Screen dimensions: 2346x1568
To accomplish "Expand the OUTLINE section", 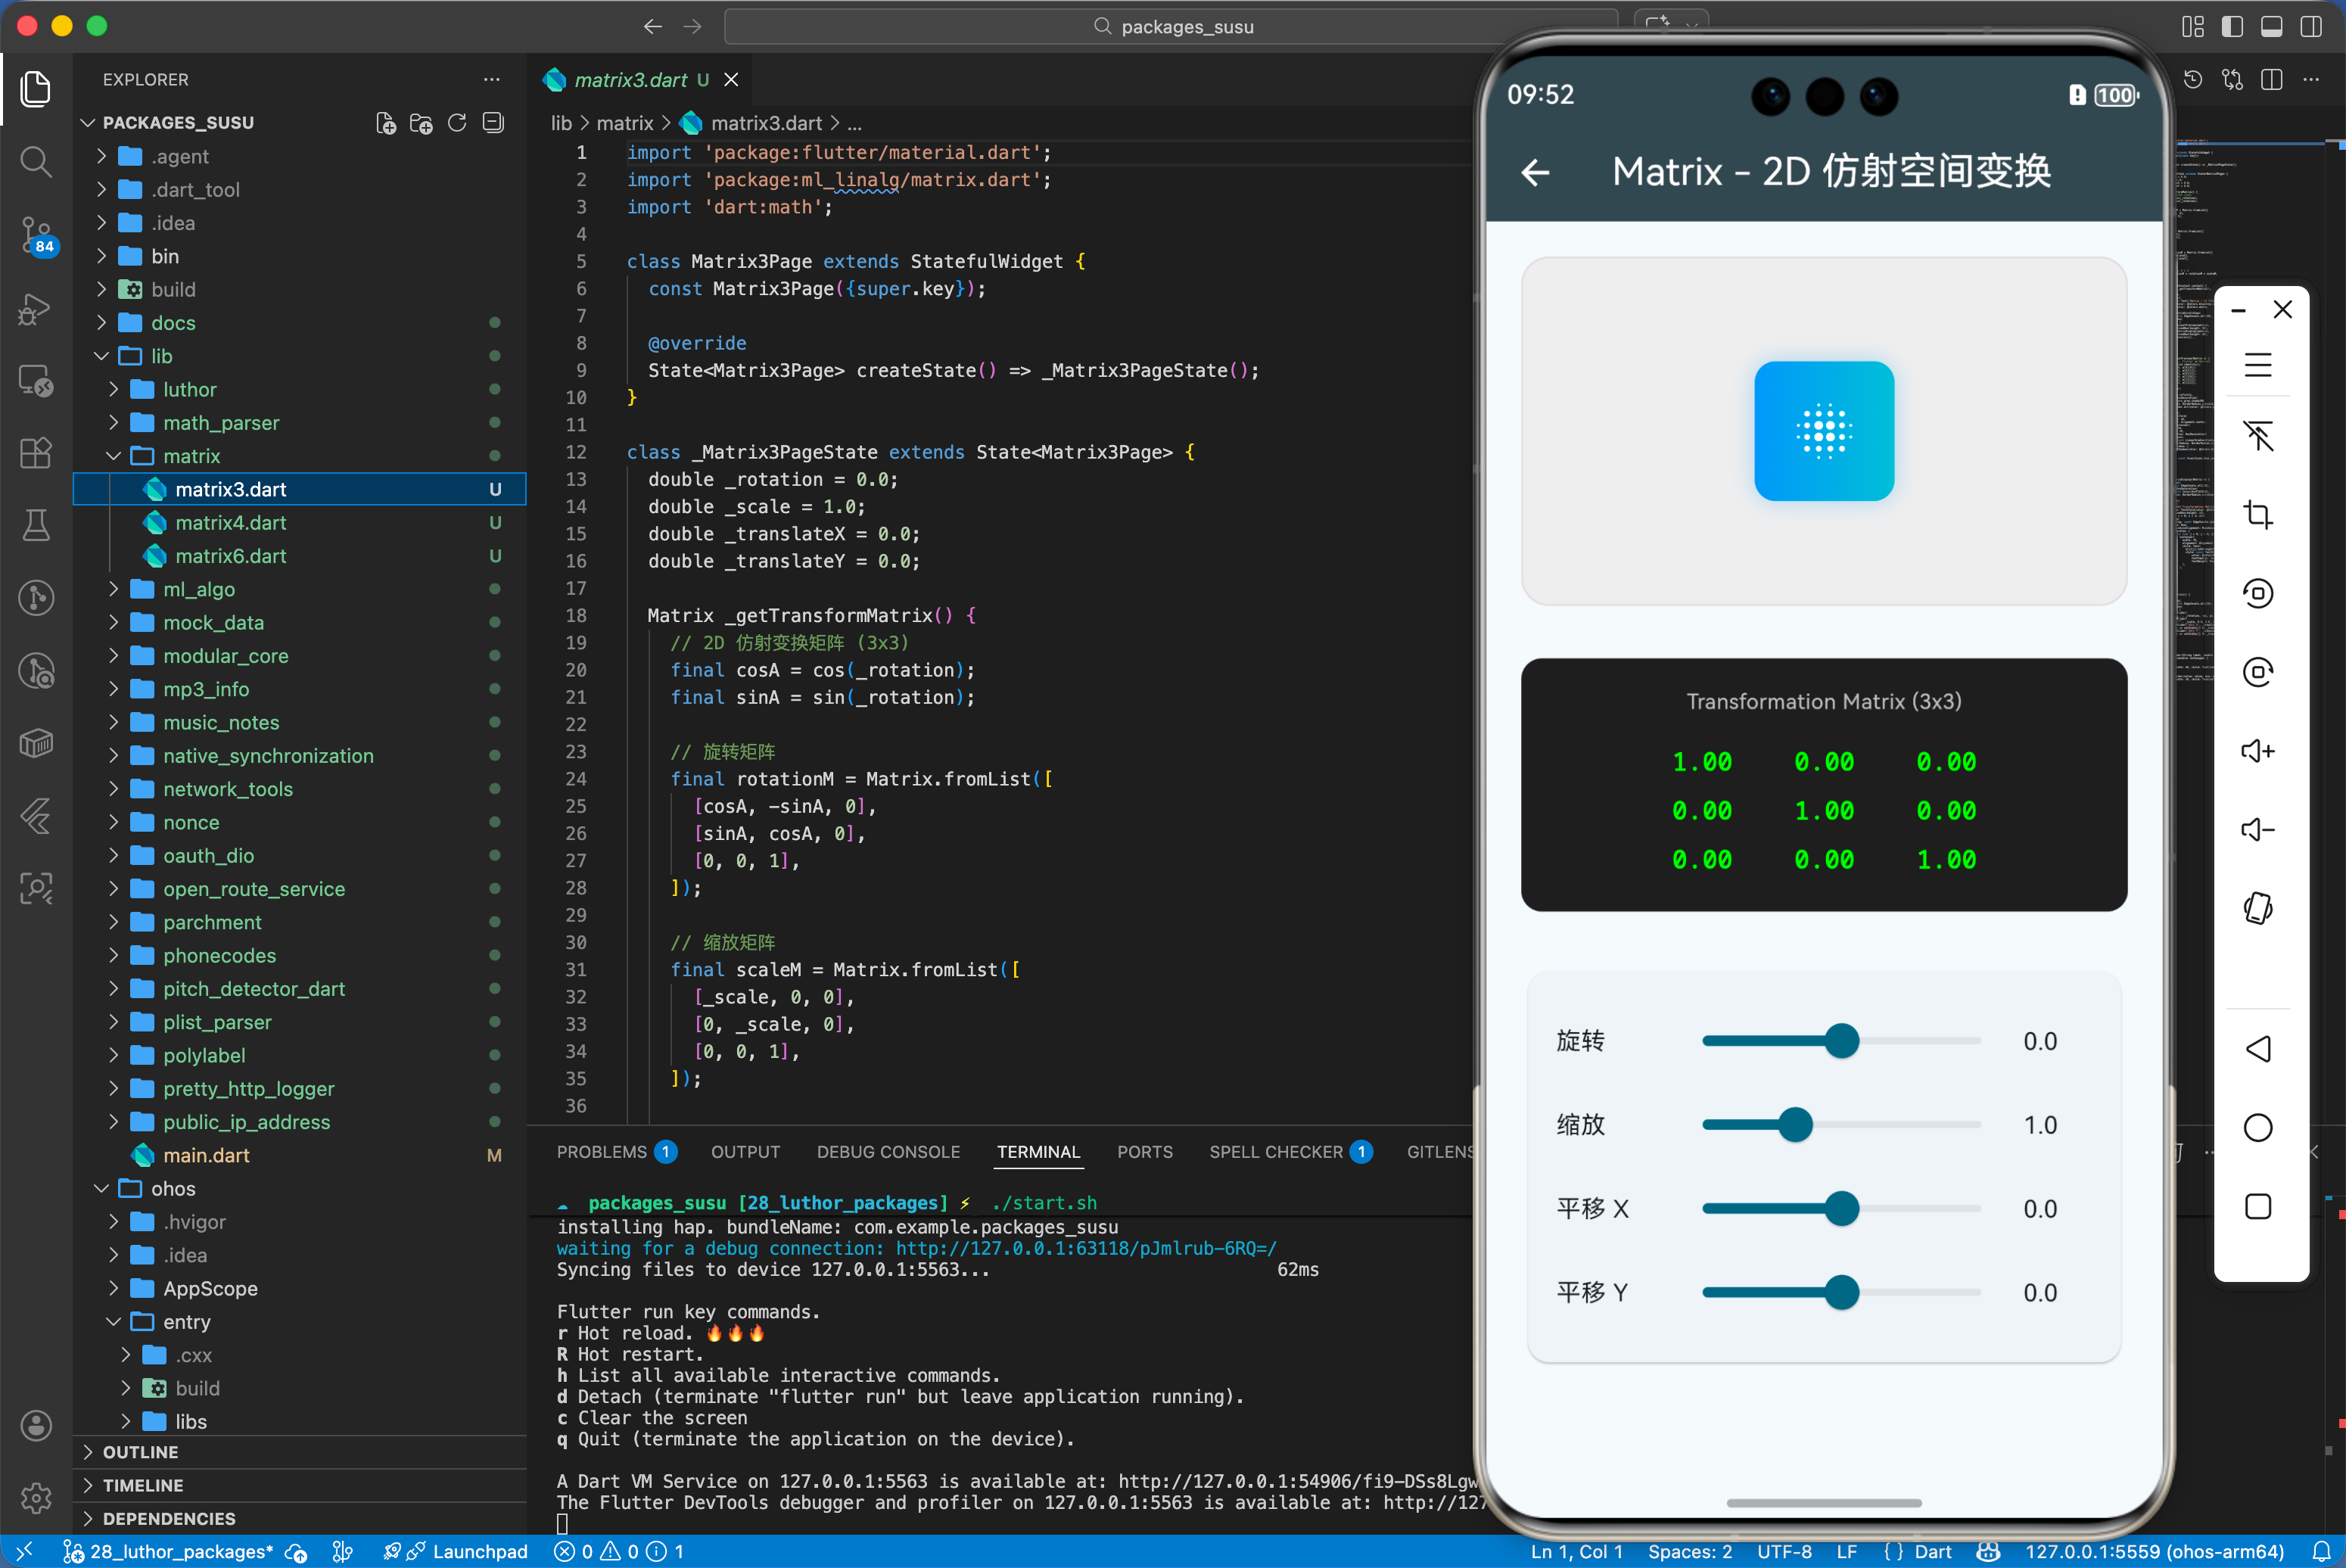I will [140, 1451].
